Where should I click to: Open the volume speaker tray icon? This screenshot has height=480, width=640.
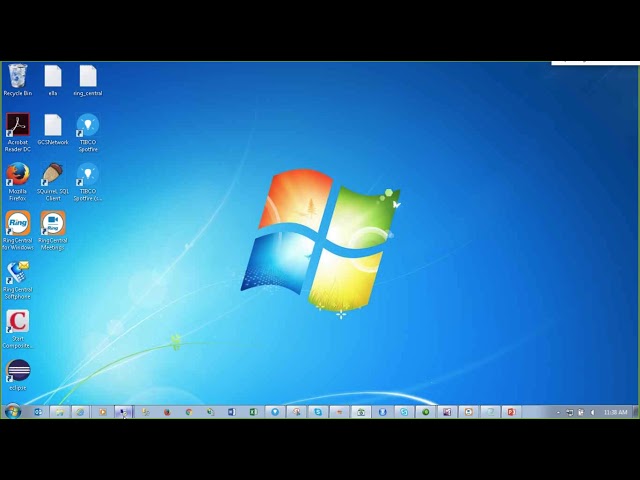(593, 412)
